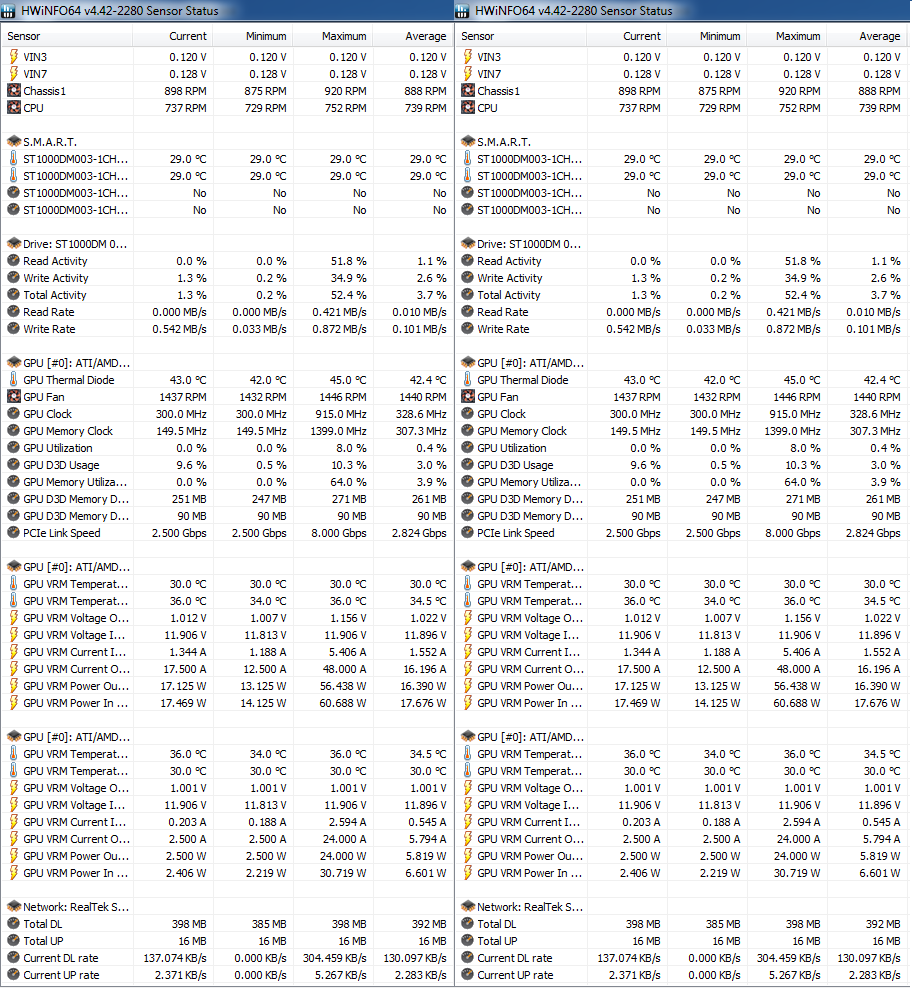
Task: Click GPU Memory Utiliza... icon in right window
Action: (468, 482)
